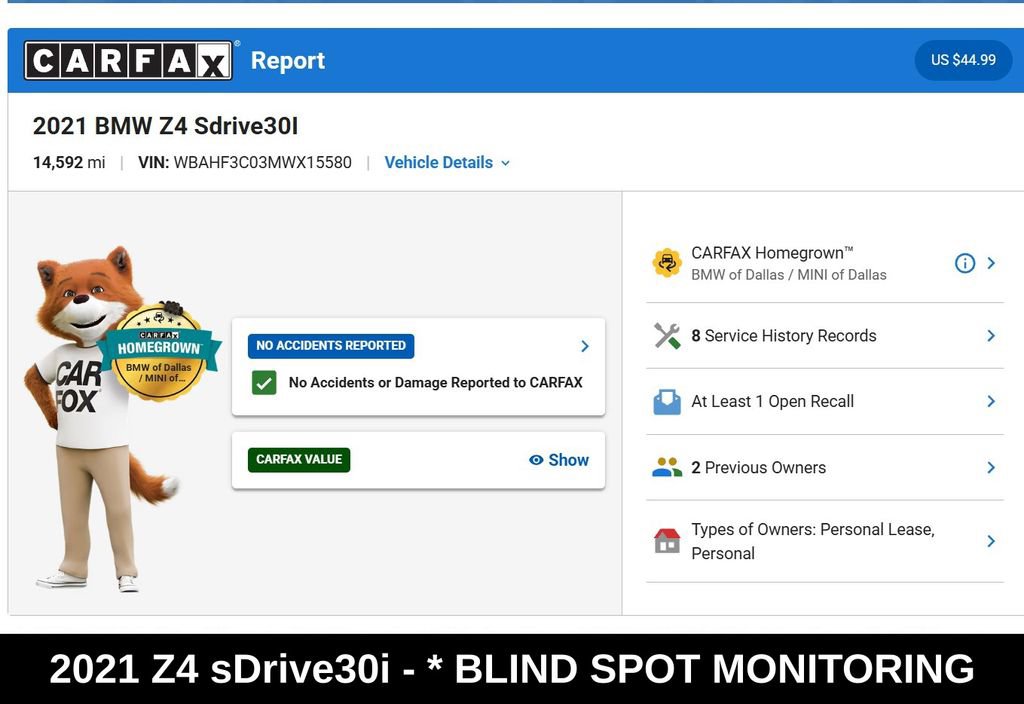This screenshot has height=704, width=1024.
Task: Expand the Vehicle Details dropdown
Action: (x=447, y=163)
